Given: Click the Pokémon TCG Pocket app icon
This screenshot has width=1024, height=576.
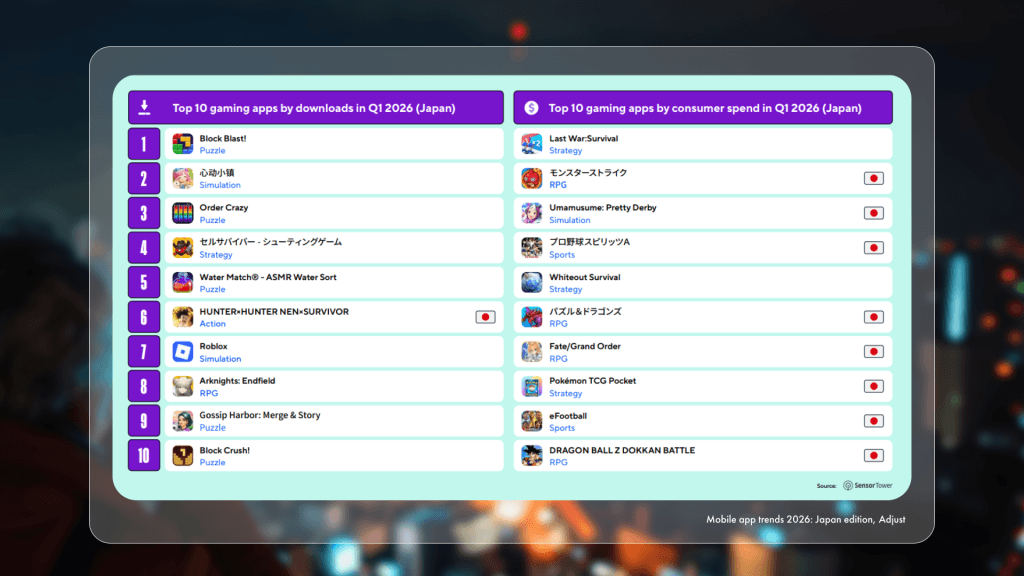Looking at the screenshot, I should (x=532, y=386).
